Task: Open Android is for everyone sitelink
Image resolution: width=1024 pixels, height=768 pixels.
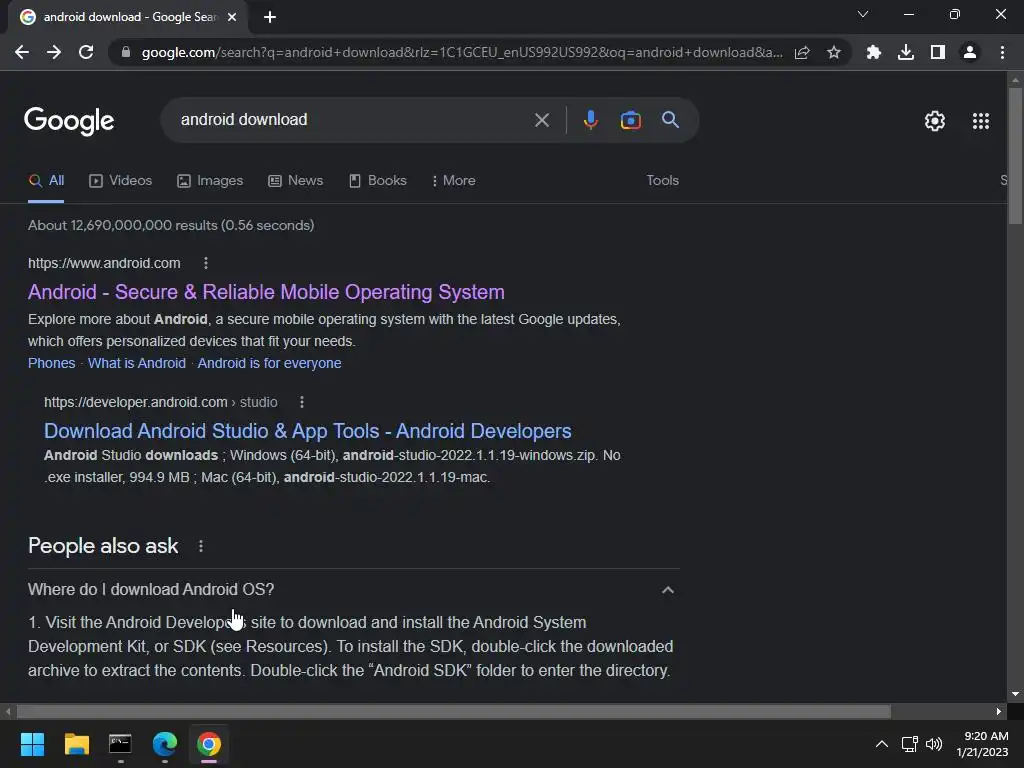Action: tap(269, 363)
